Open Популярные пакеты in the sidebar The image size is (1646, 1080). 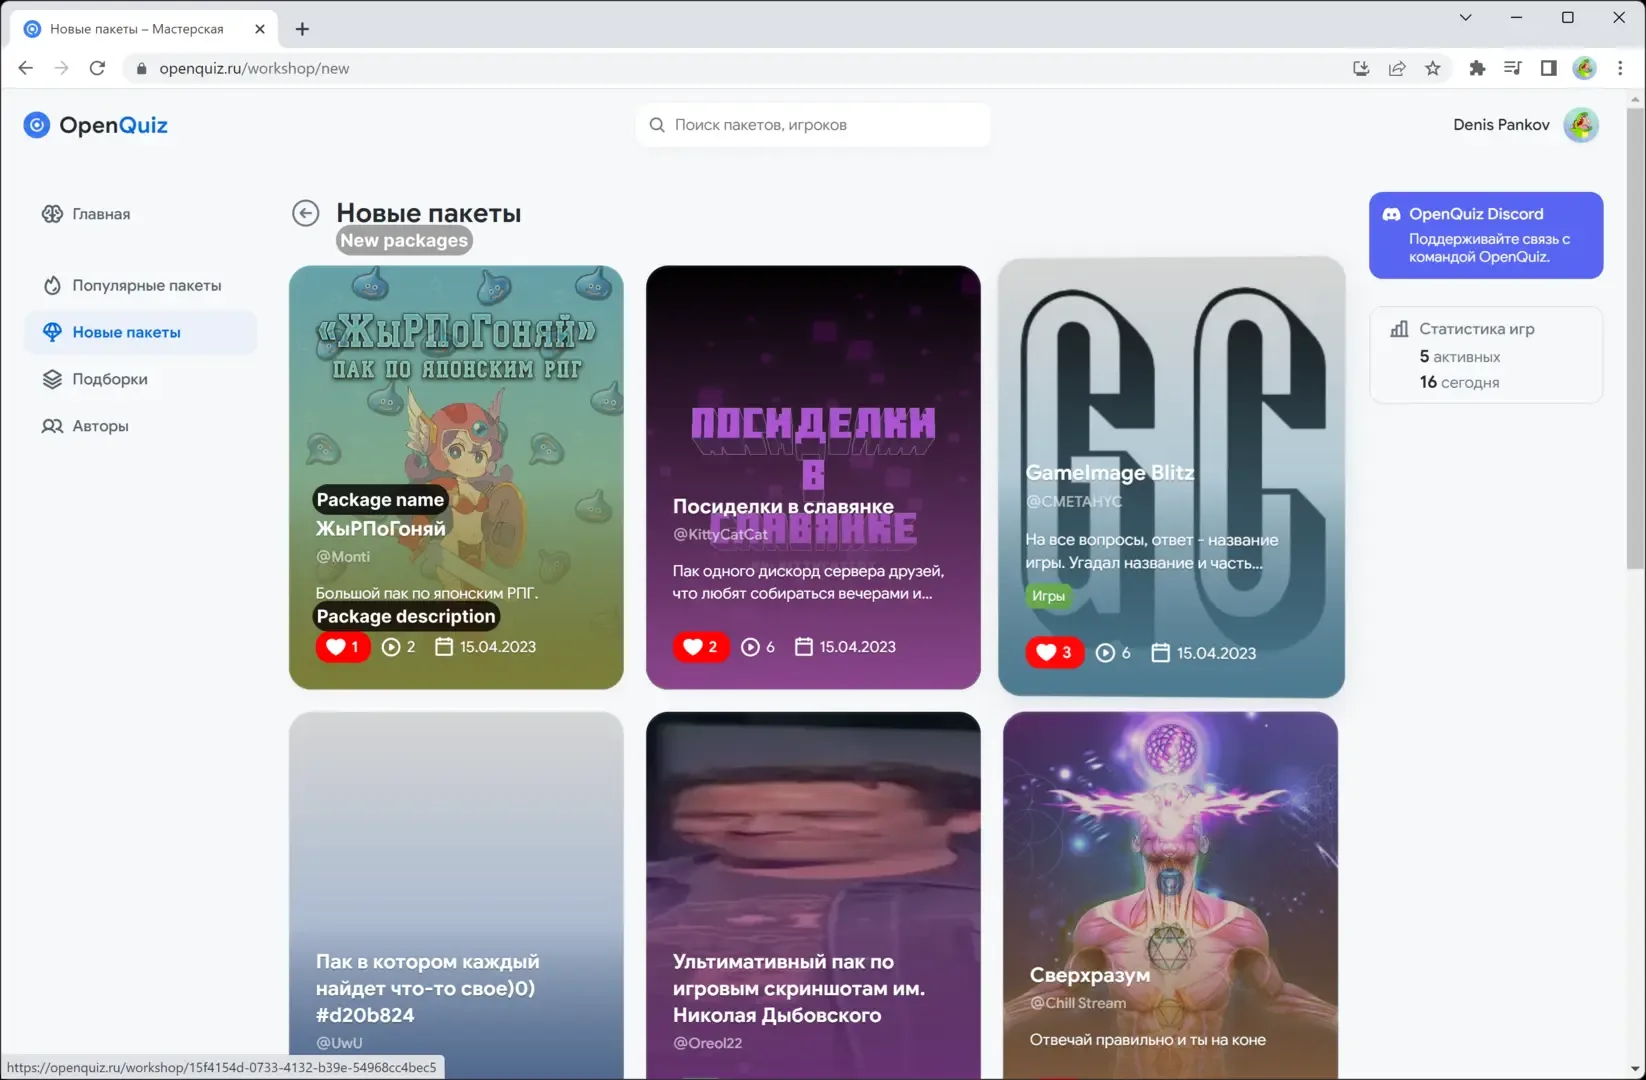coord(141,285)
